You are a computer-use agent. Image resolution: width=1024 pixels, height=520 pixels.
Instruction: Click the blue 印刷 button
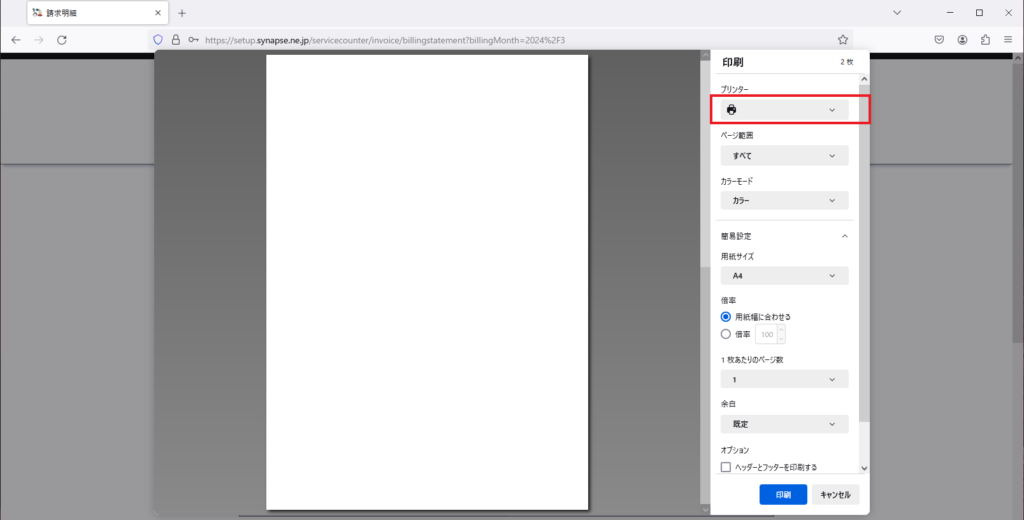tap(783, 495)
